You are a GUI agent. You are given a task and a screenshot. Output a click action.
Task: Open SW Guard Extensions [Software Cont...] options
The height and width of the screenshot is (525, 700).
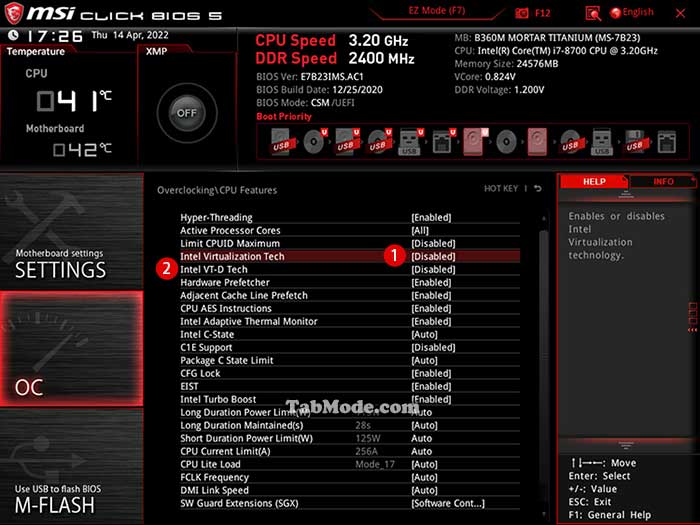coord(448,503)
